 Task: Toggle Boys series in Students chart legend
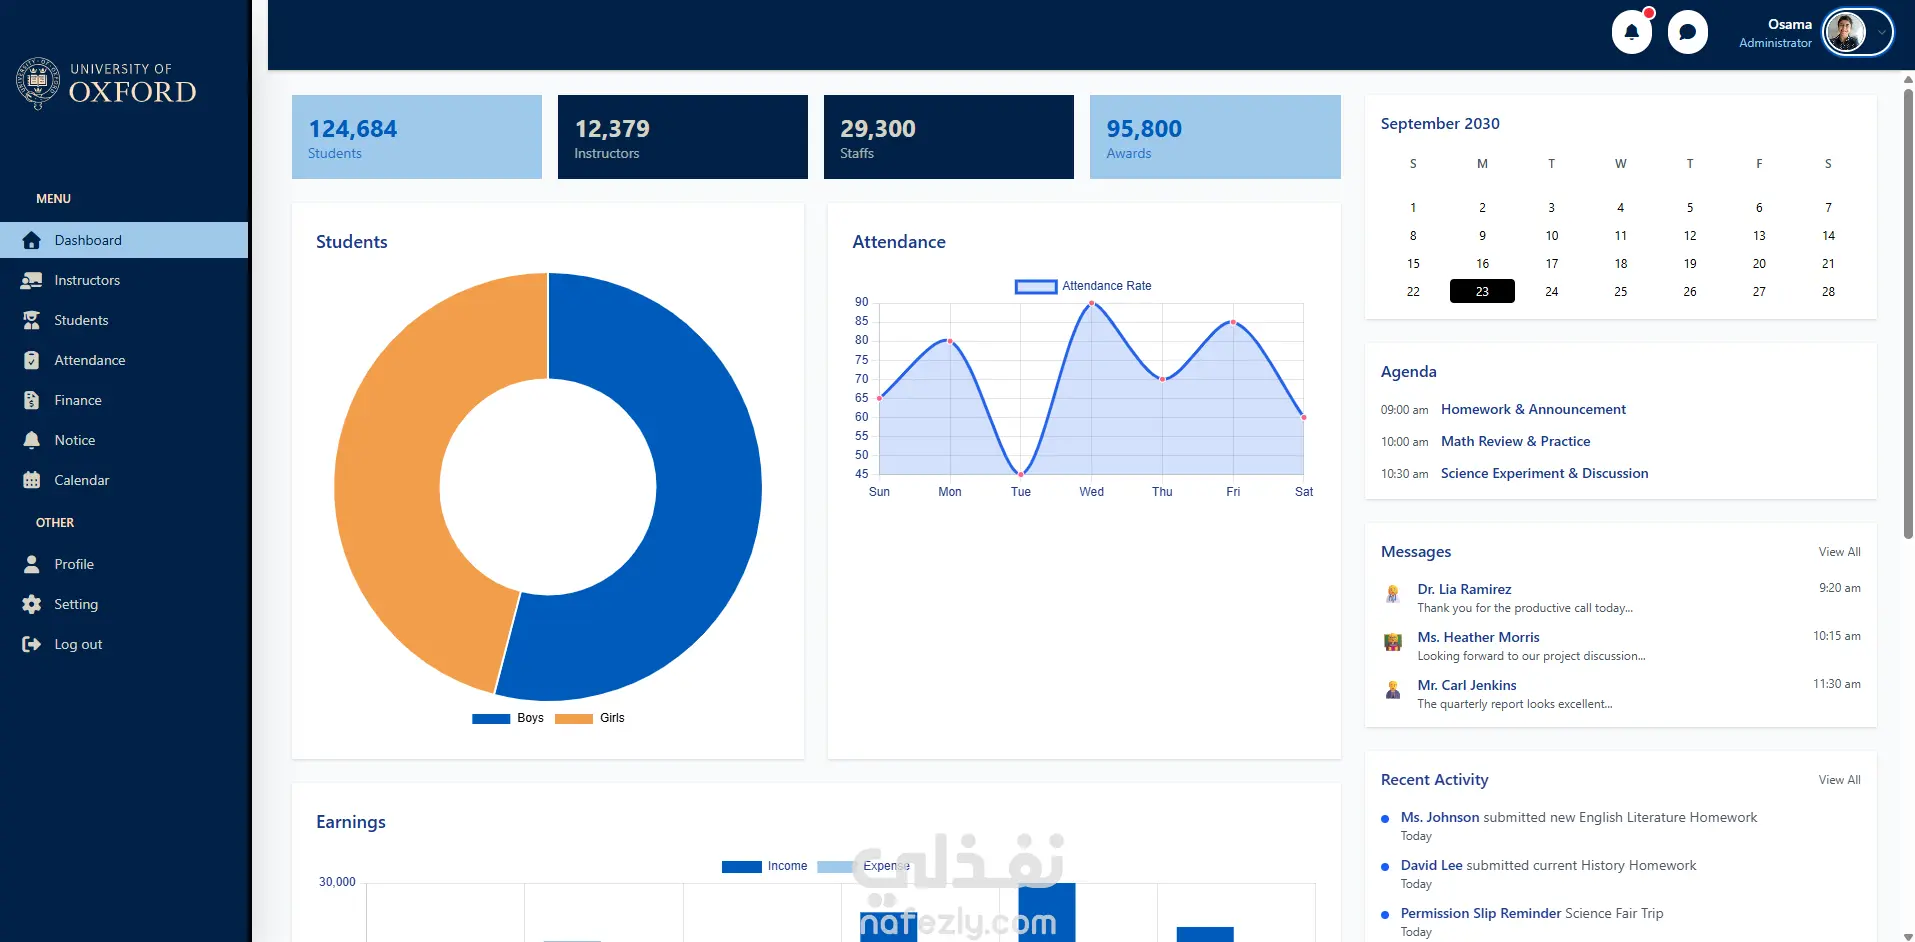pyautogui.click(x=508, y=718)
